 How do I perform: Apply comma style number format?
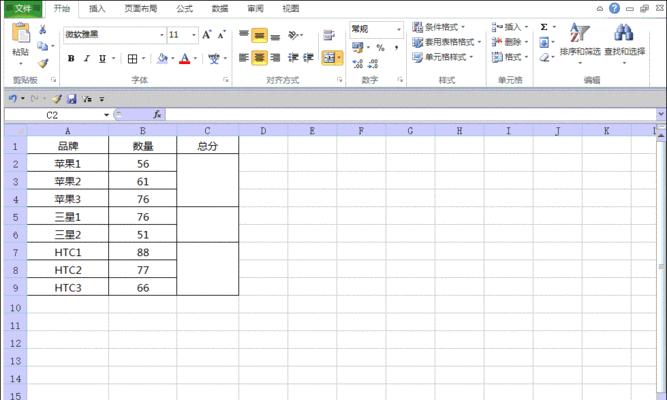tap(396, 48)
